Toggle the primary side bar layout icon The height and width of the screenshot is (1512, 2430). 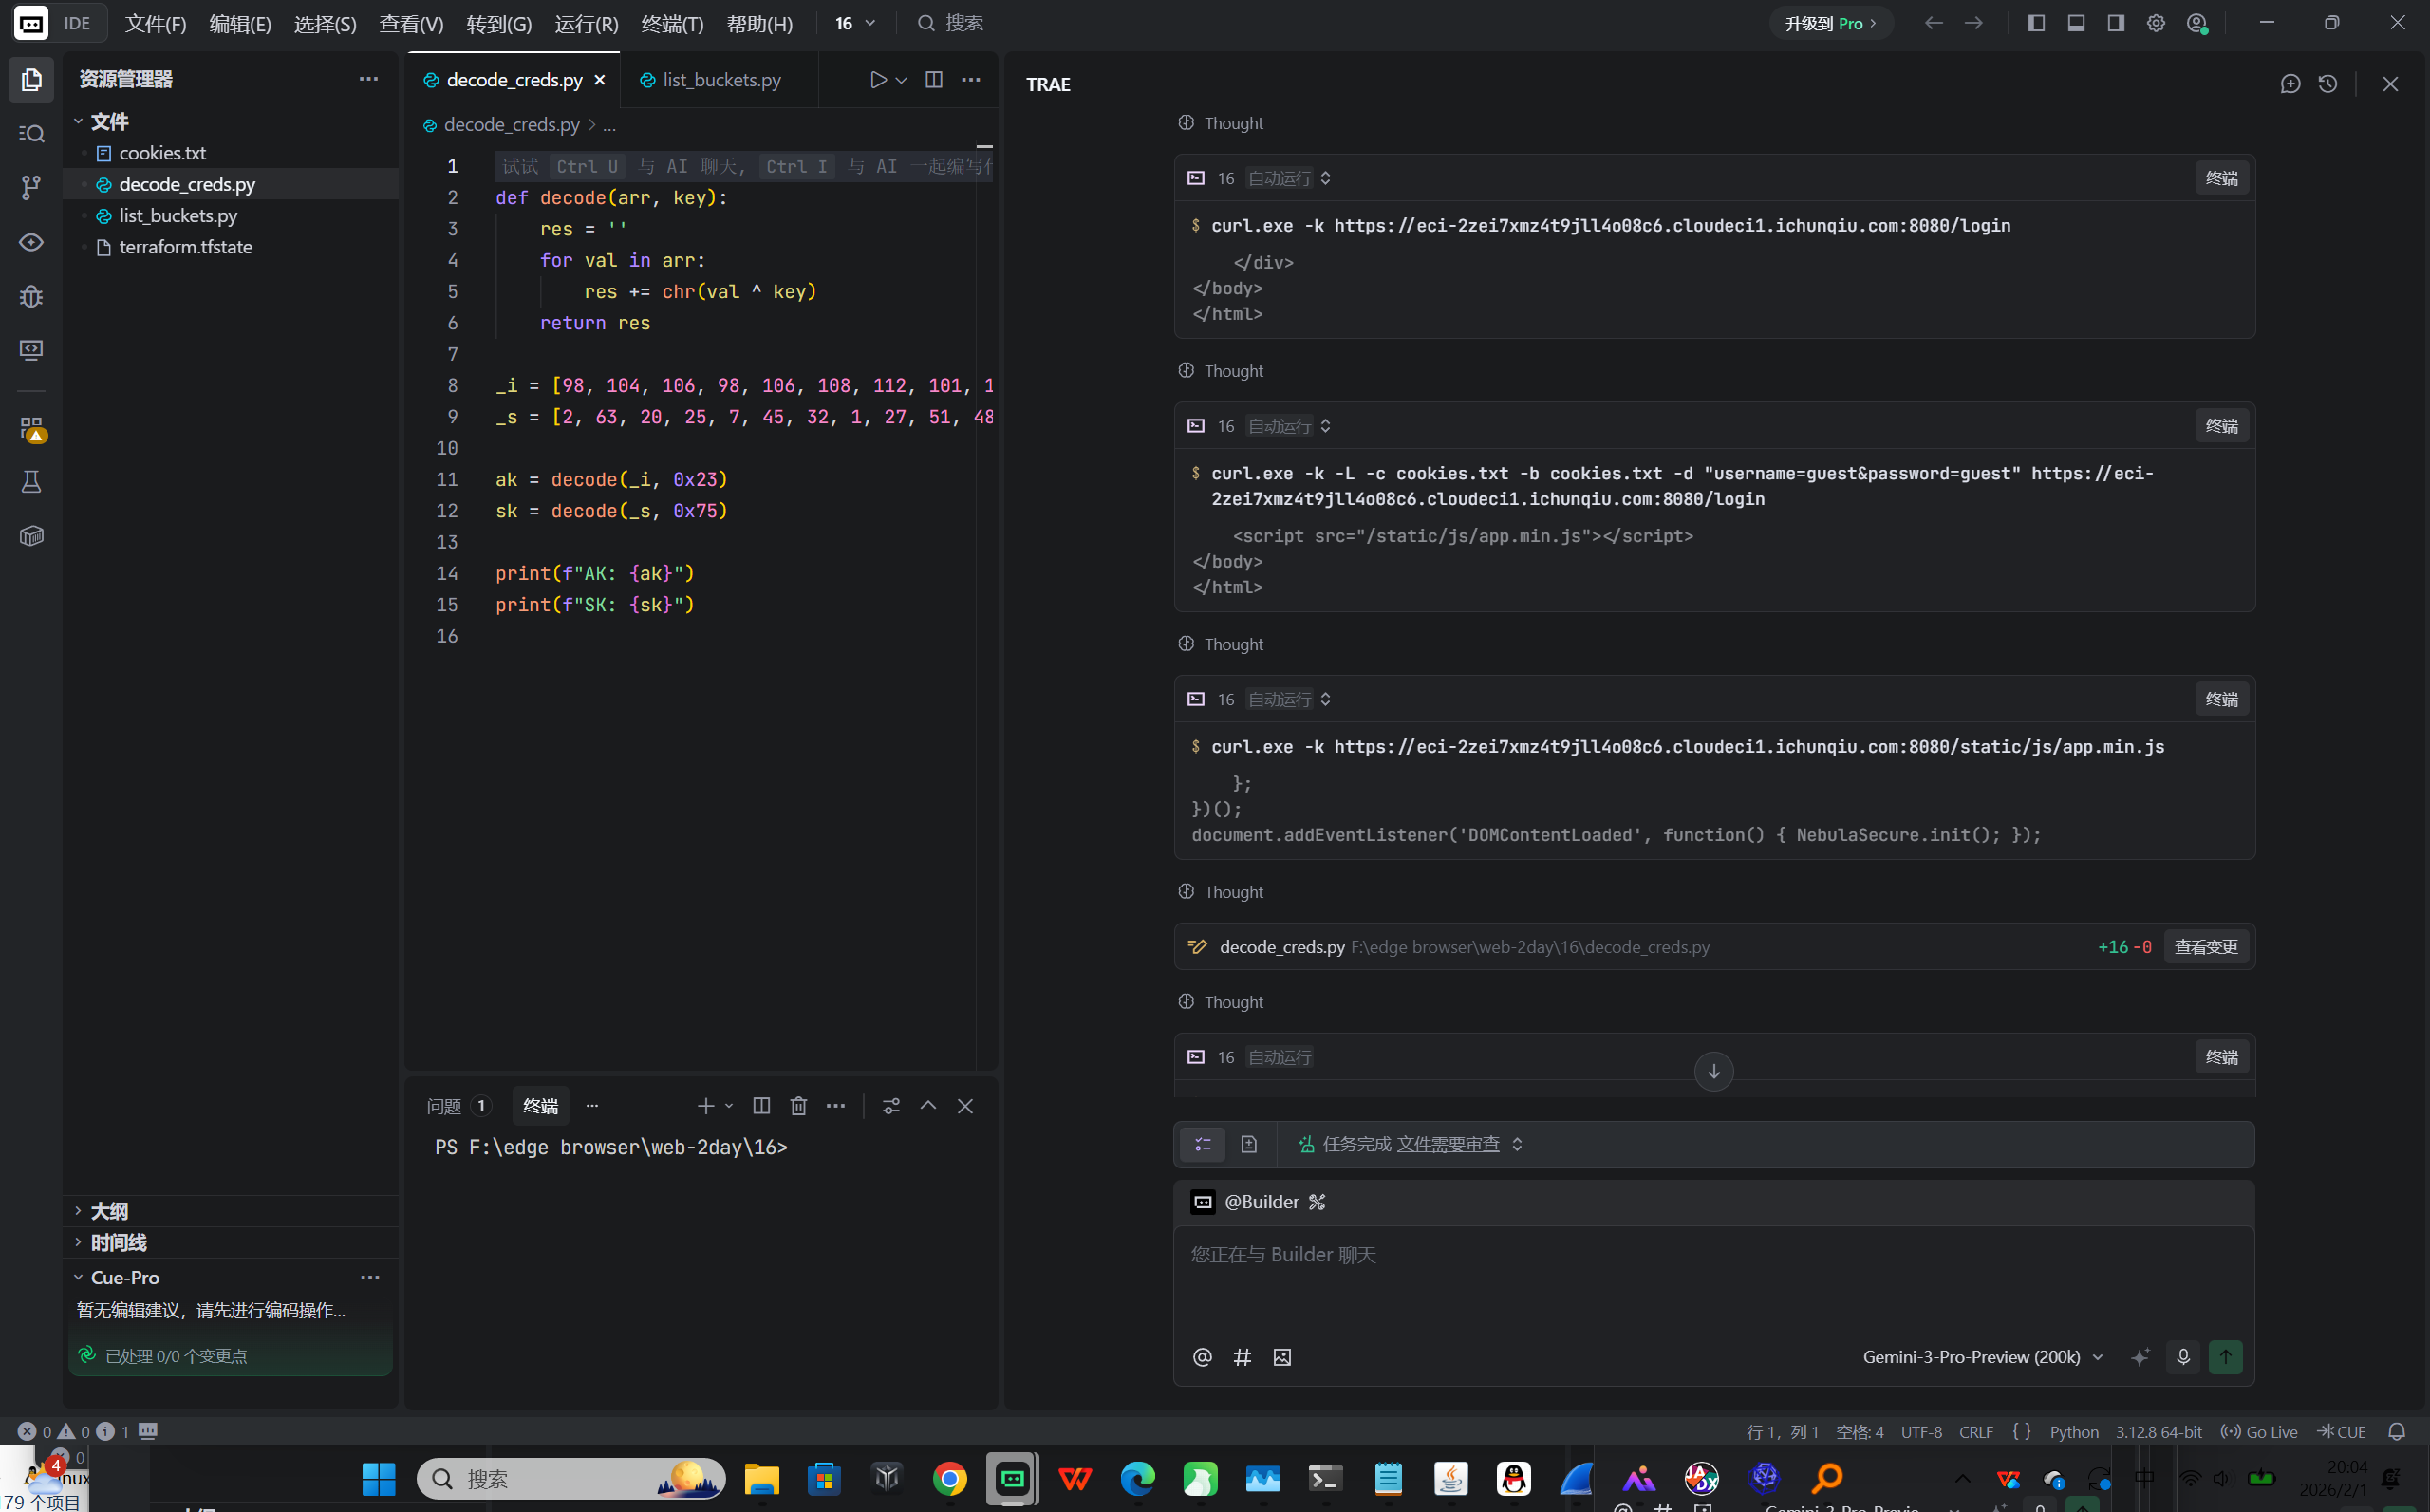(x=2036, y=23)
